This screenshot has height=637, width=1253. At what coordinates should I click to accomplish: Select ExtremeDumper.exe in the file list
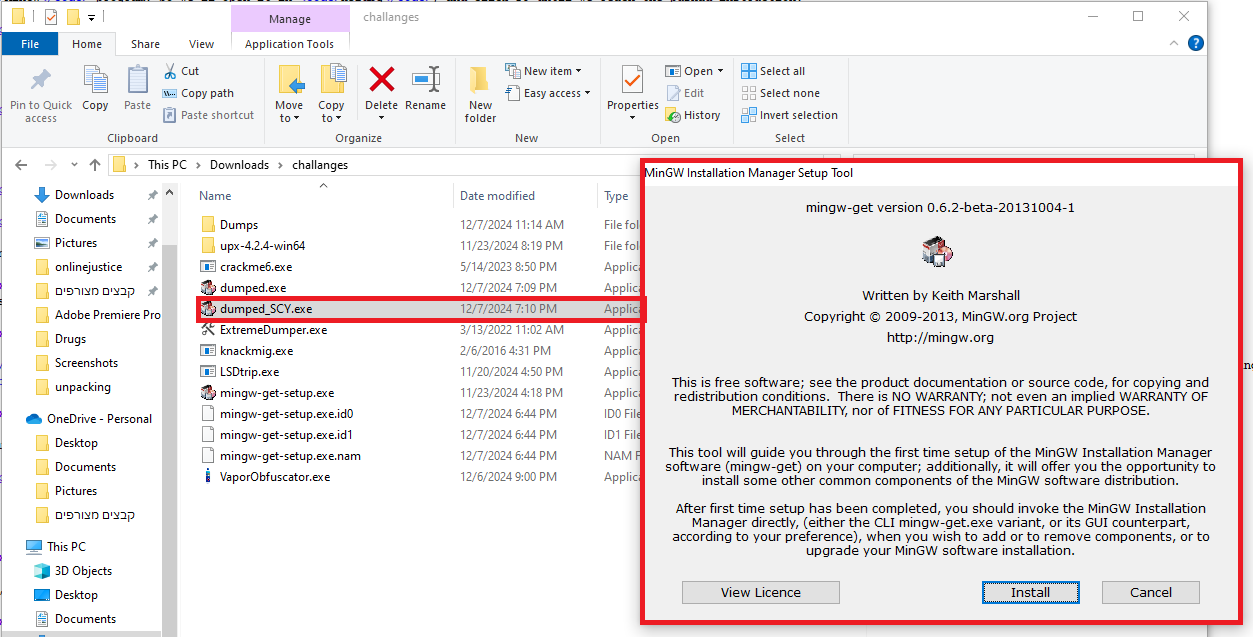273,330
